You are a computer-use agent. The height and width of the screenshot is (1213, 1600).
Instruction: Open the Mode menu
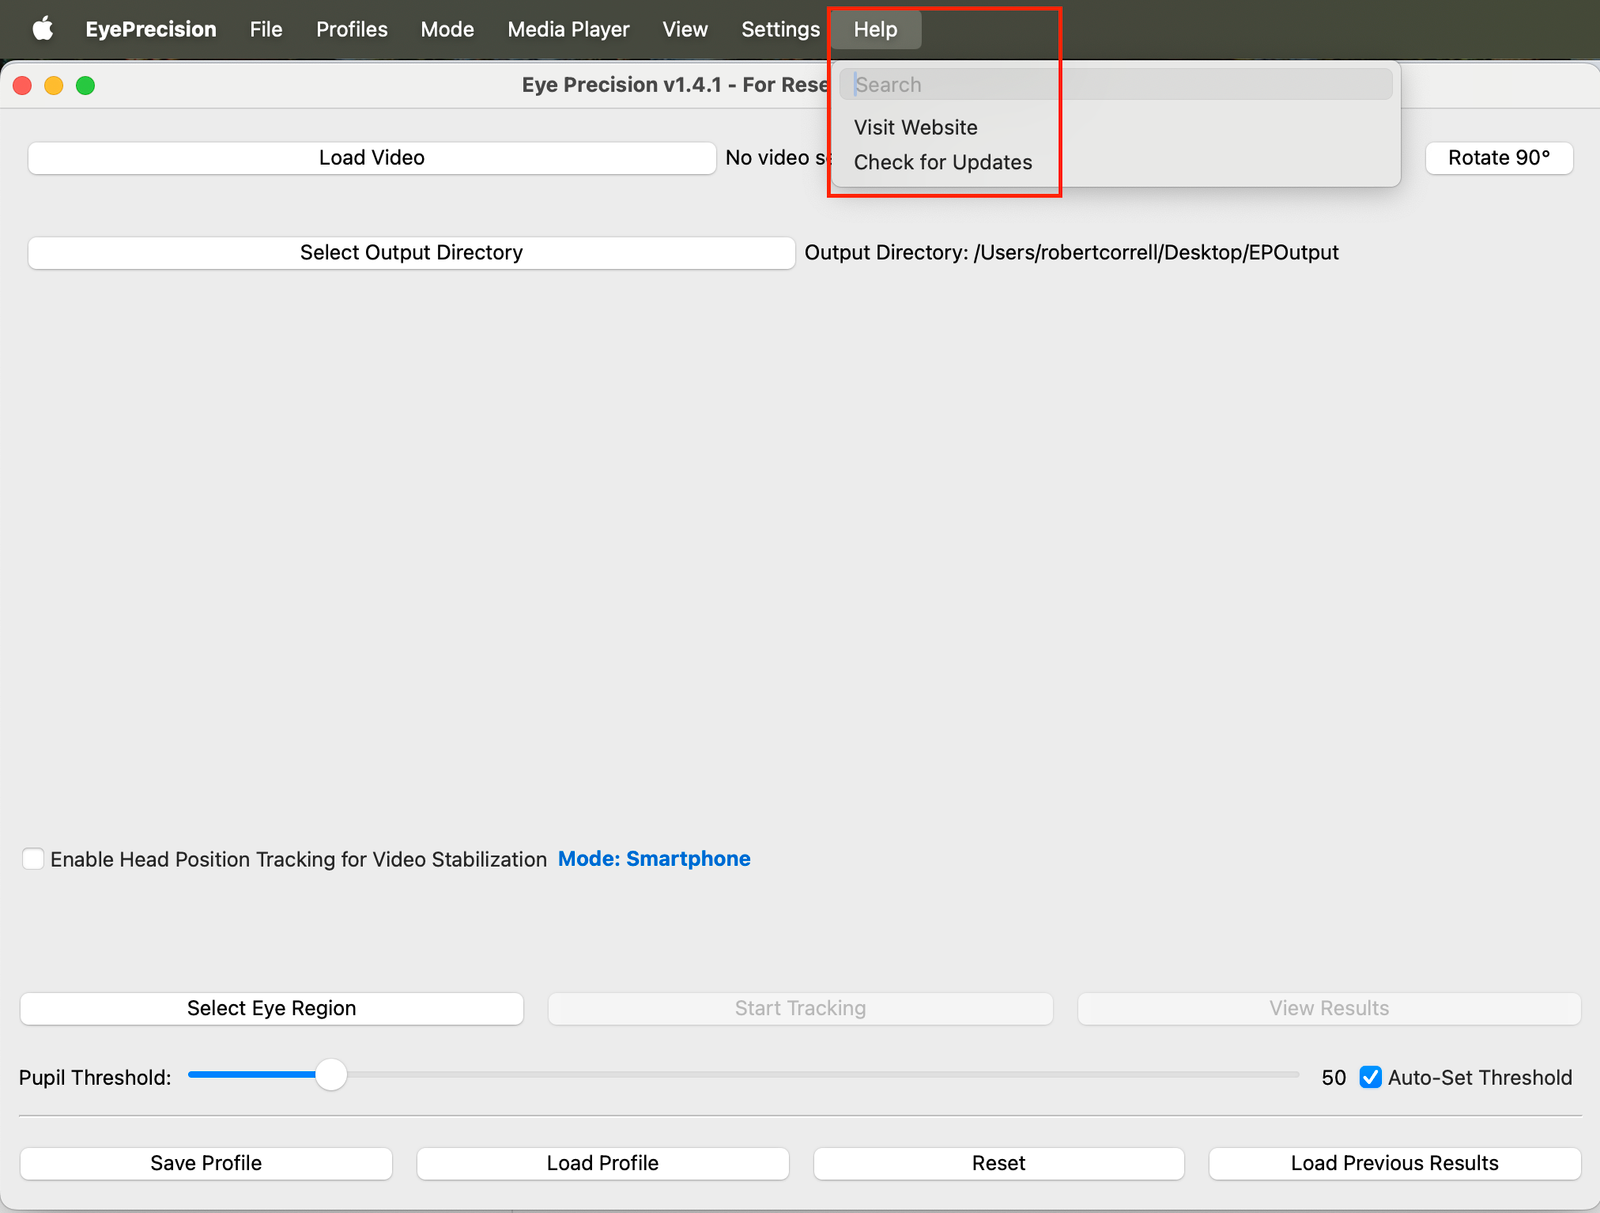[x=447, y=29]
